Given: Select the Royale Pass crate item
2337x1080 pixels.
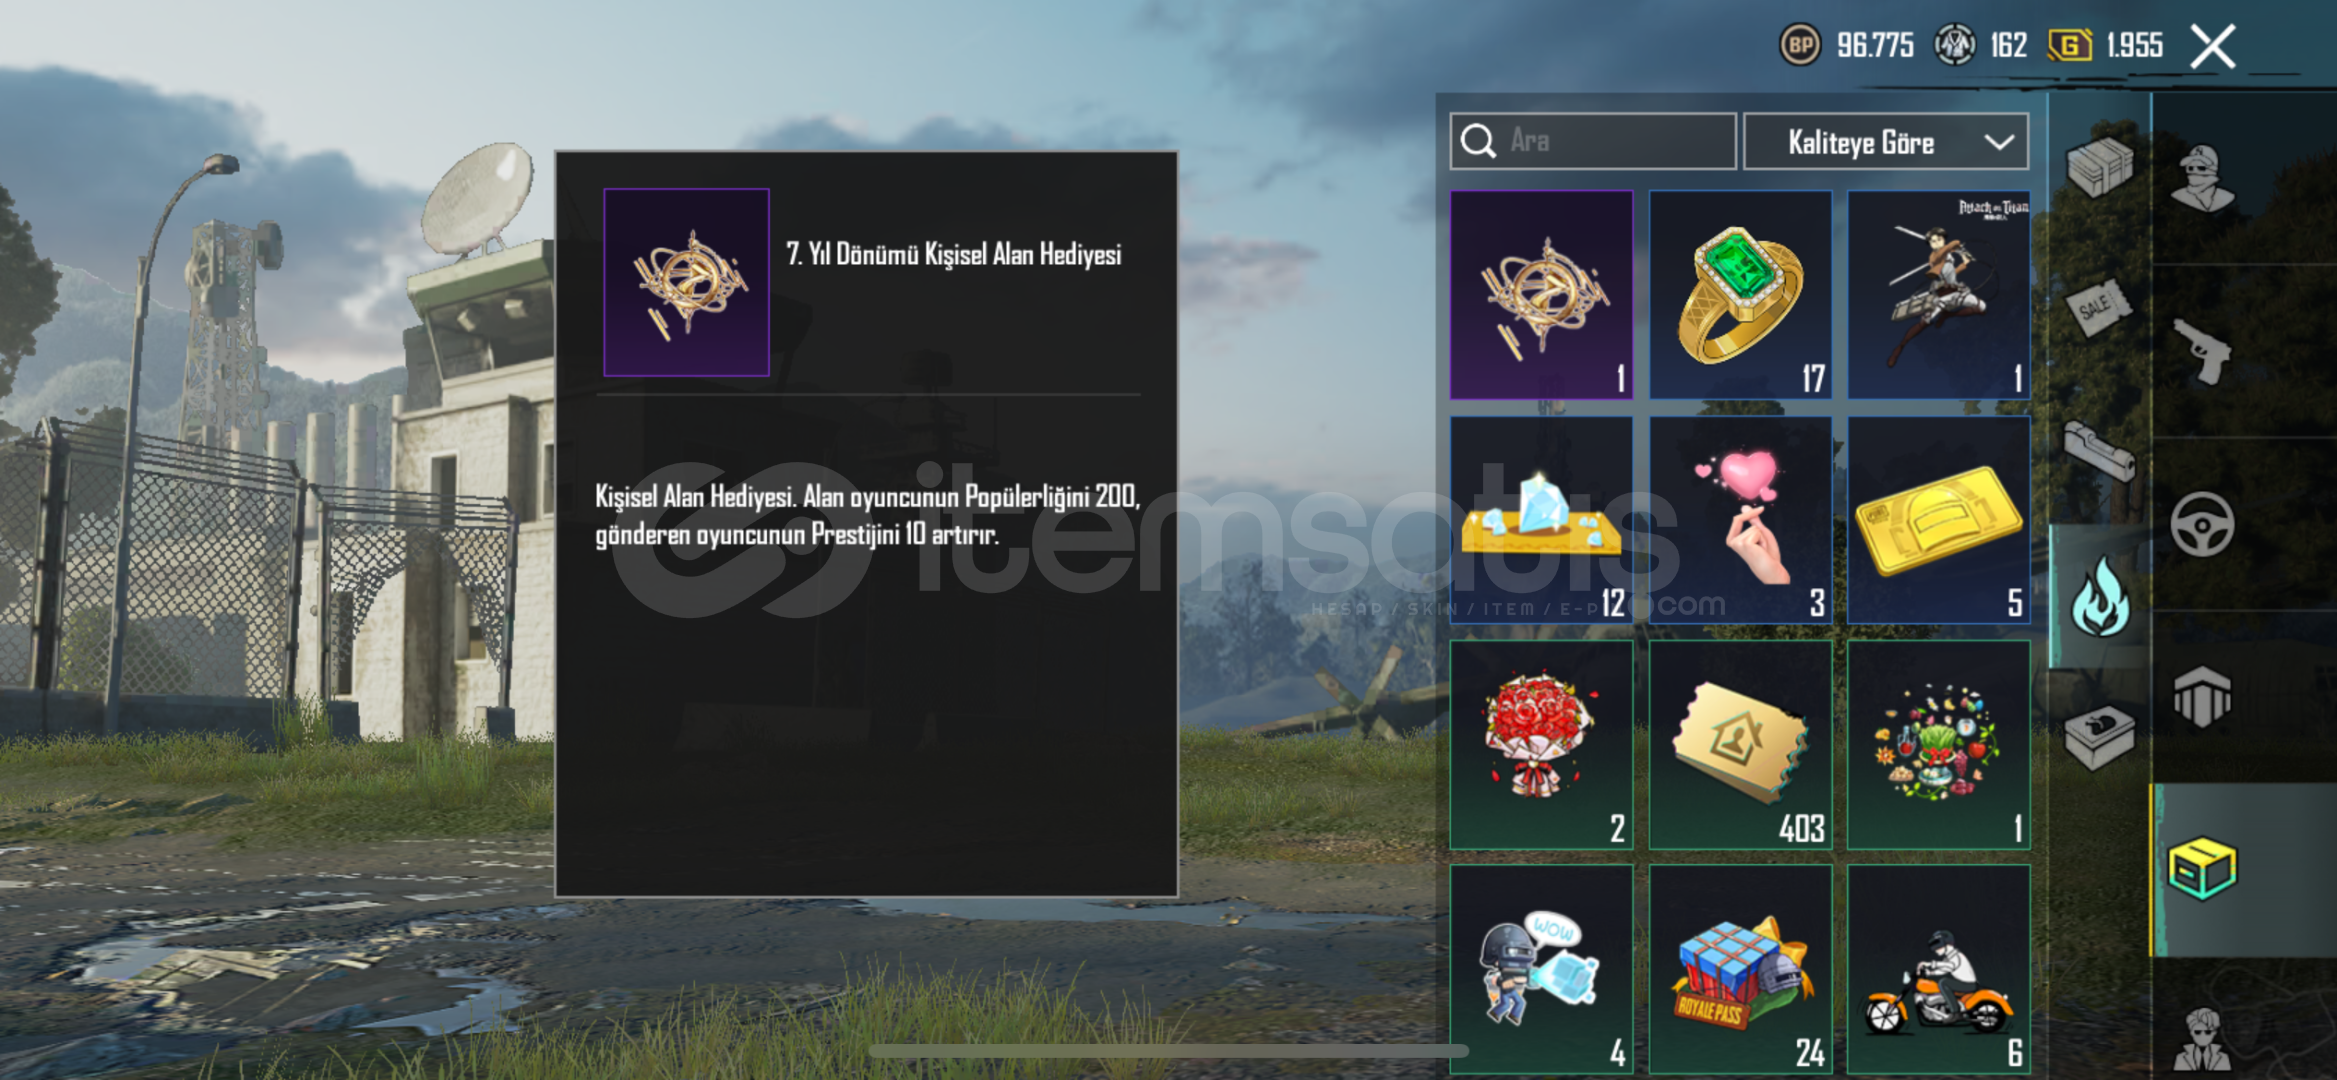Looking at the screenshot, I should (x=1740, y=970).
